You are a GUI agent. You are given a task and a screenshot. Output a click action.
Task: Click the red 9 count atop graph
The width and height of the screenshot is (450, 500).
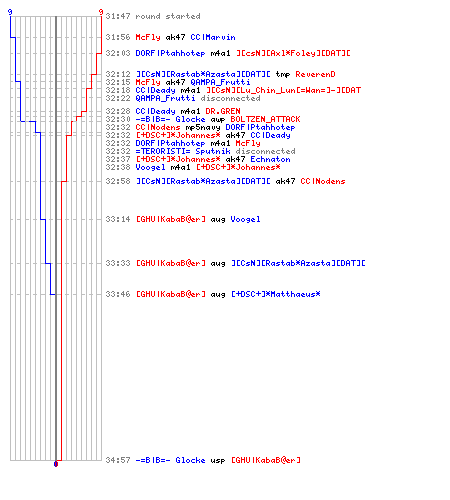(101, 12)
